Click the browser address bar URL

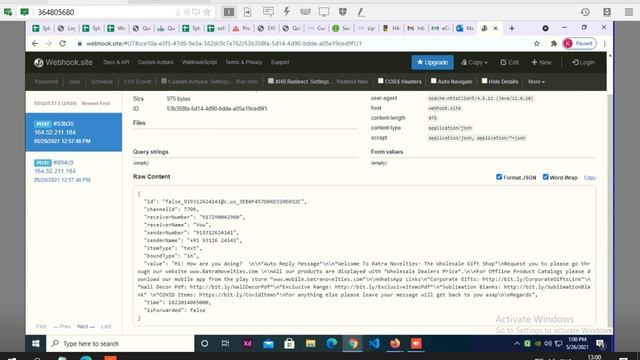coord(224,43)
